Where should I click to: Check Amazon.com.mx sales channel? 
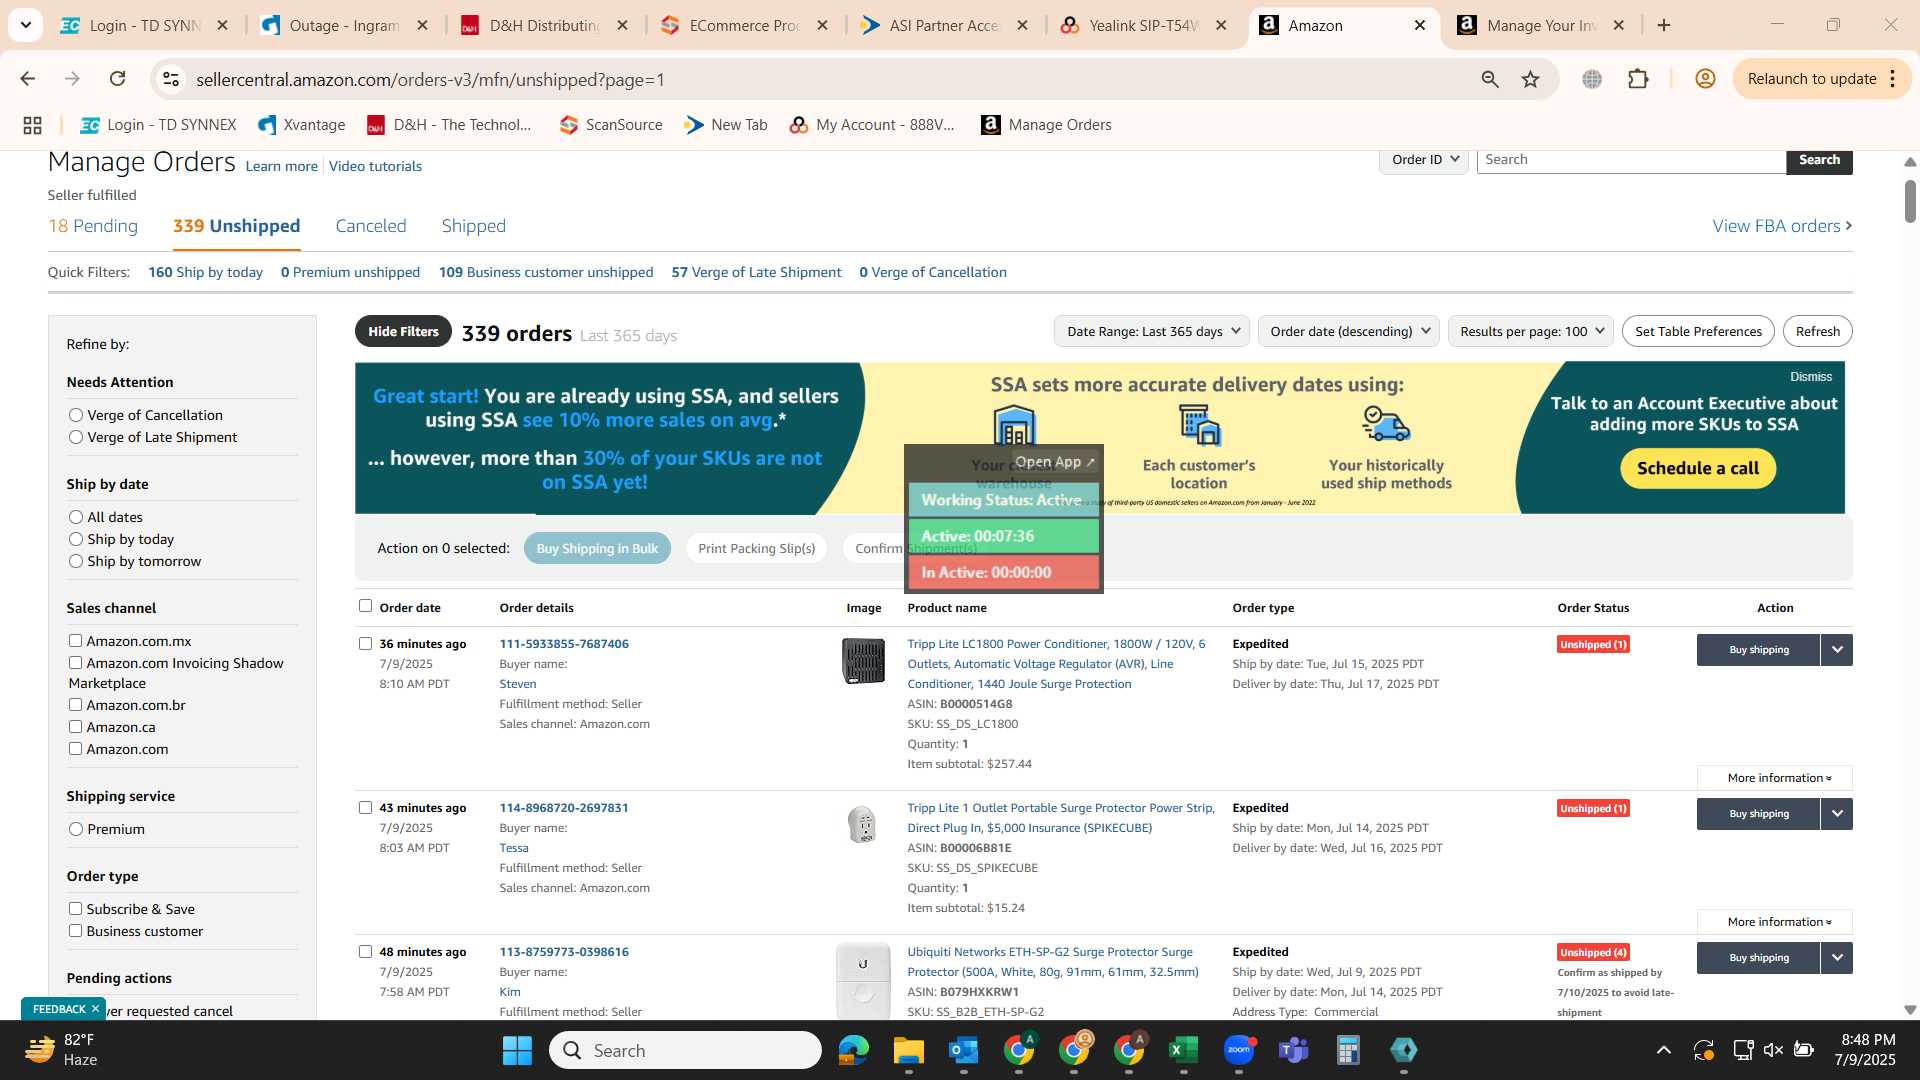point(75,641)
